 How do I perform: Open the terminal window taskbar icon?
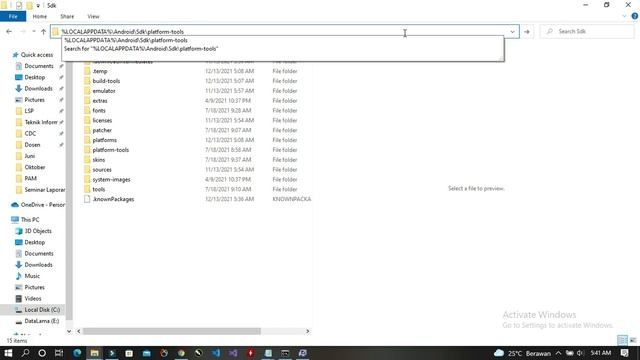point(285,353)
